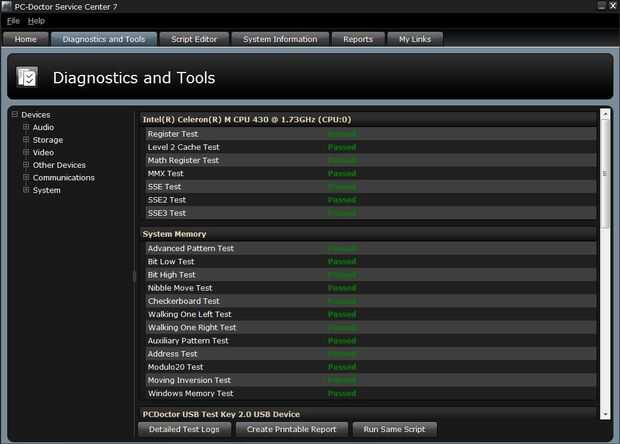The height and width of the screenshot is (444, 620).
Task: Open the File menu
Action: 13,21
